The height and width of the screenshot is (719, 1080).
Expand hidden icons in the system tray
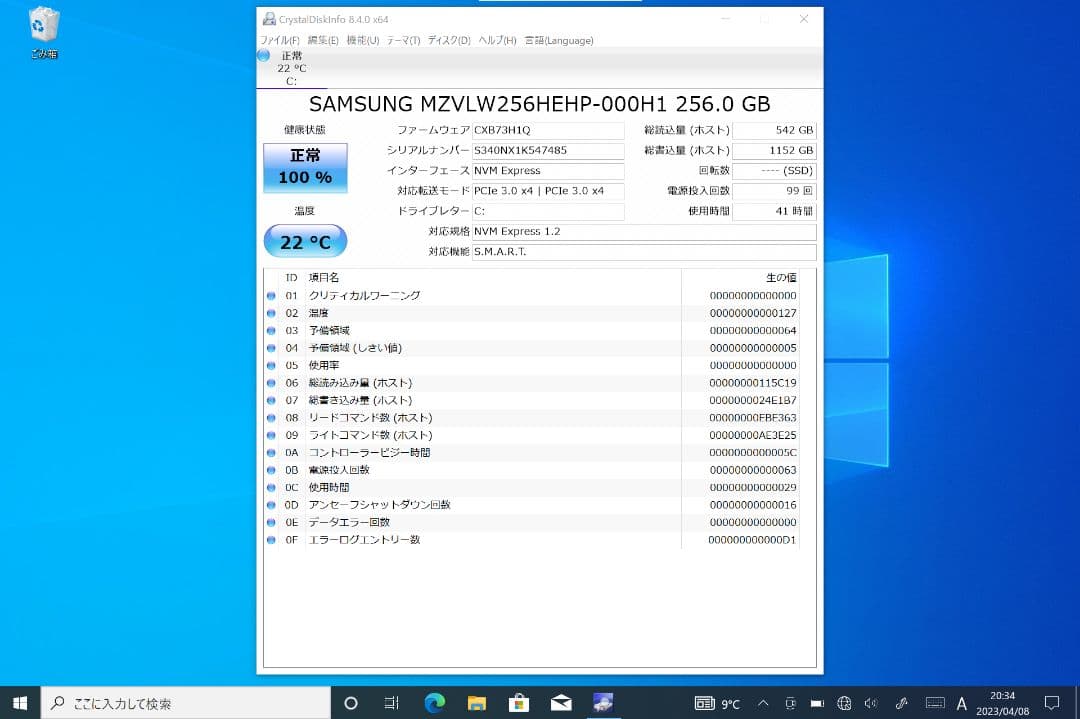762,703
